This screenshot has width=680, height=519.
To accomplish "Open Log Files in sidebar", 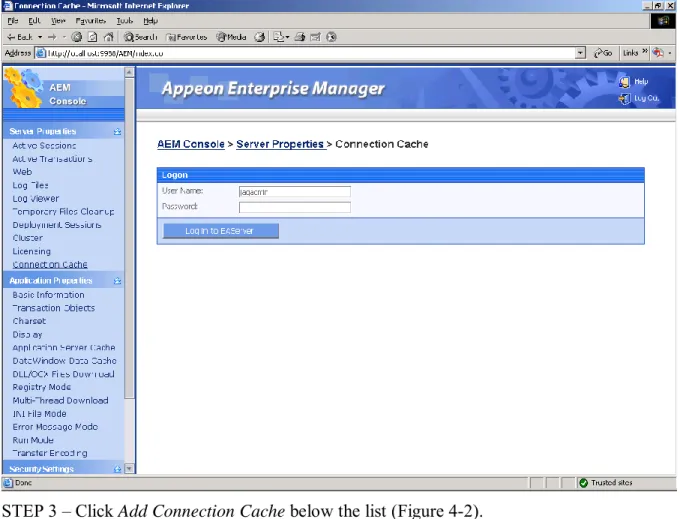I will [30, 185].
